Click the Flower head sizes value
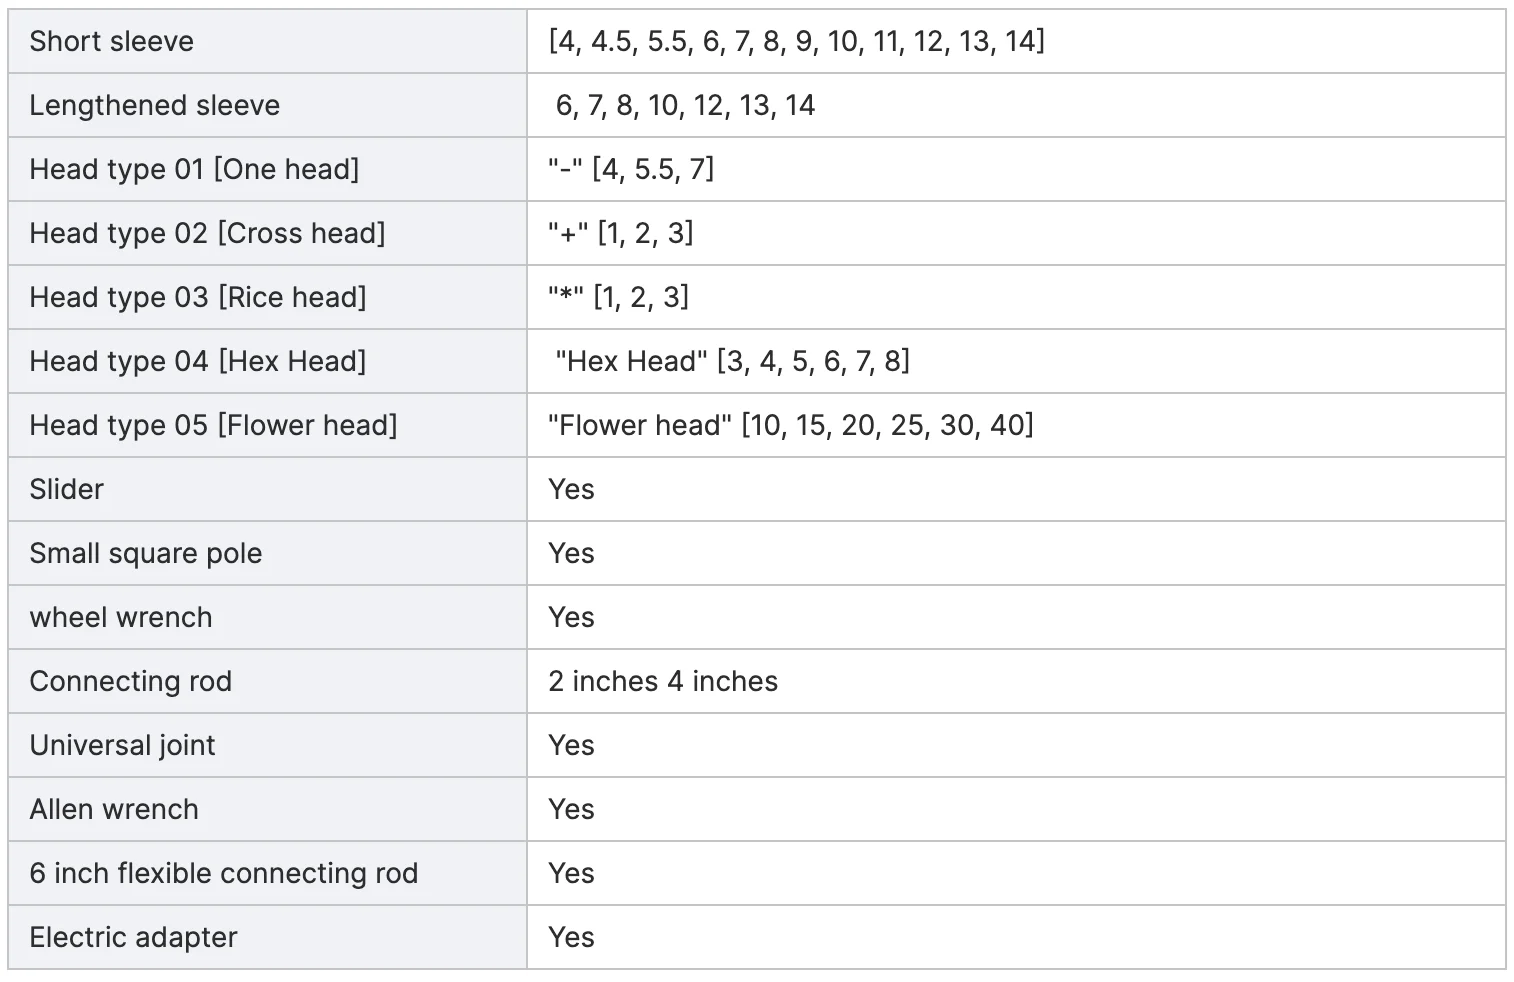The image size is (1514, 982). tap(790, 425)
